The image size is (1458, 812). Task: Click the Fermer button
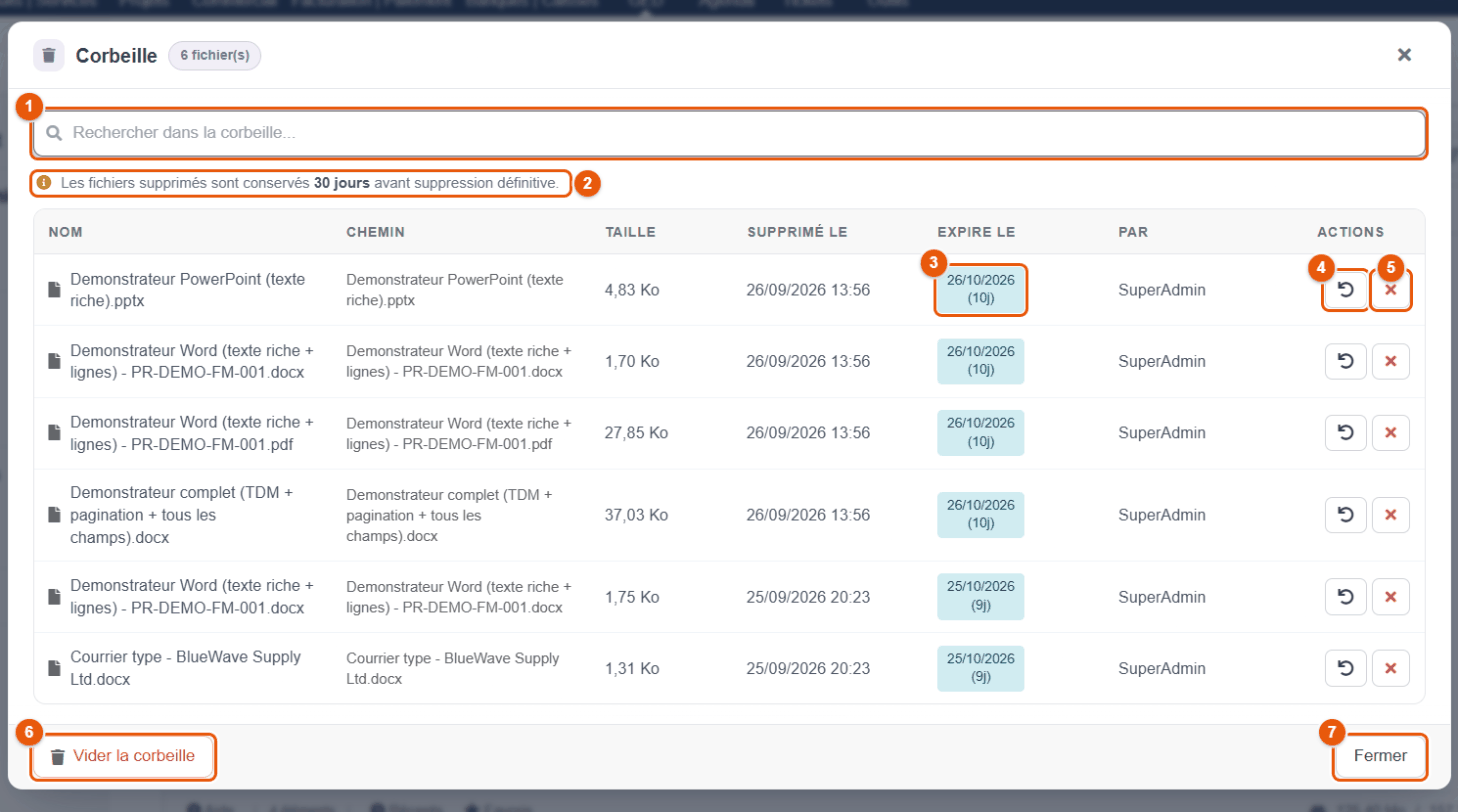coord(1380,756)
